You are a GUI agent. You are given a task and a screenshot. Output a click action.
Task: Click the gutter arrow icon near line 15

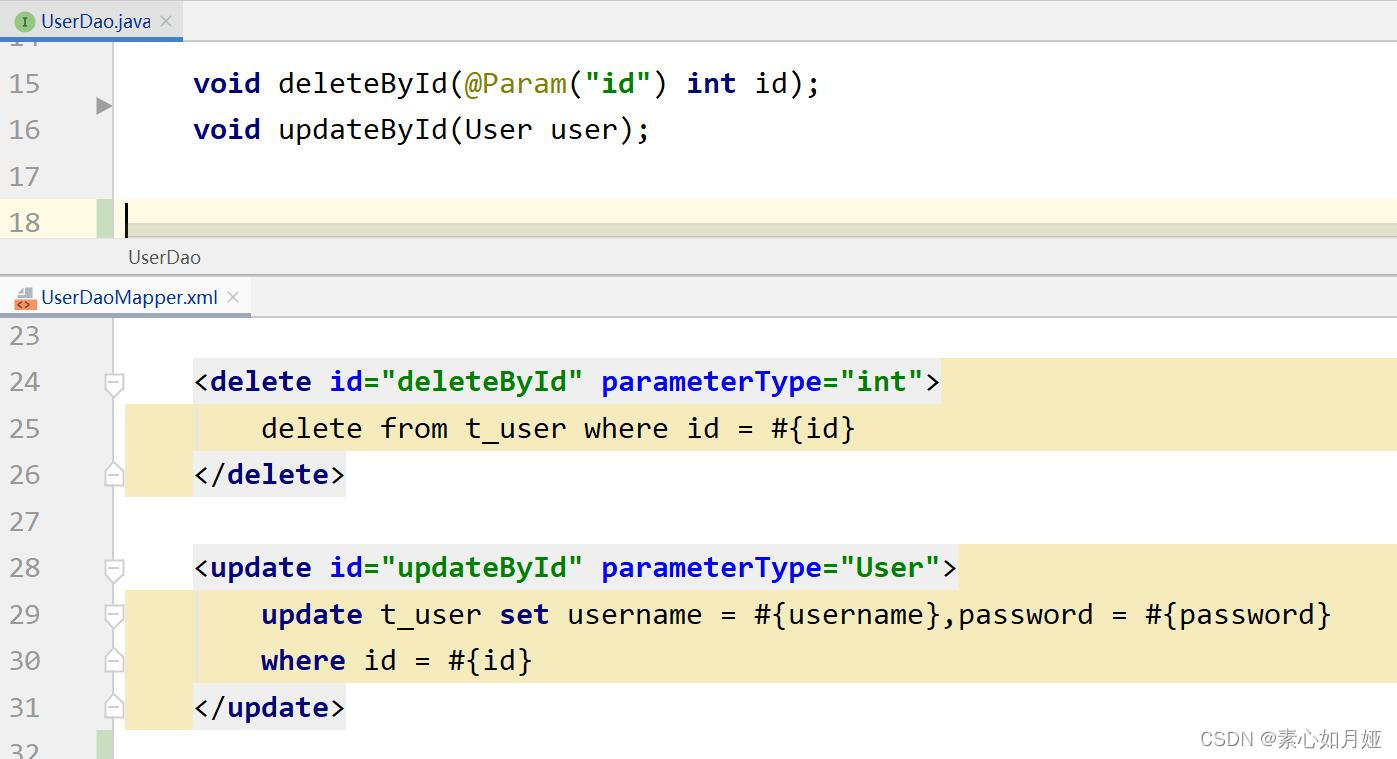104,105
